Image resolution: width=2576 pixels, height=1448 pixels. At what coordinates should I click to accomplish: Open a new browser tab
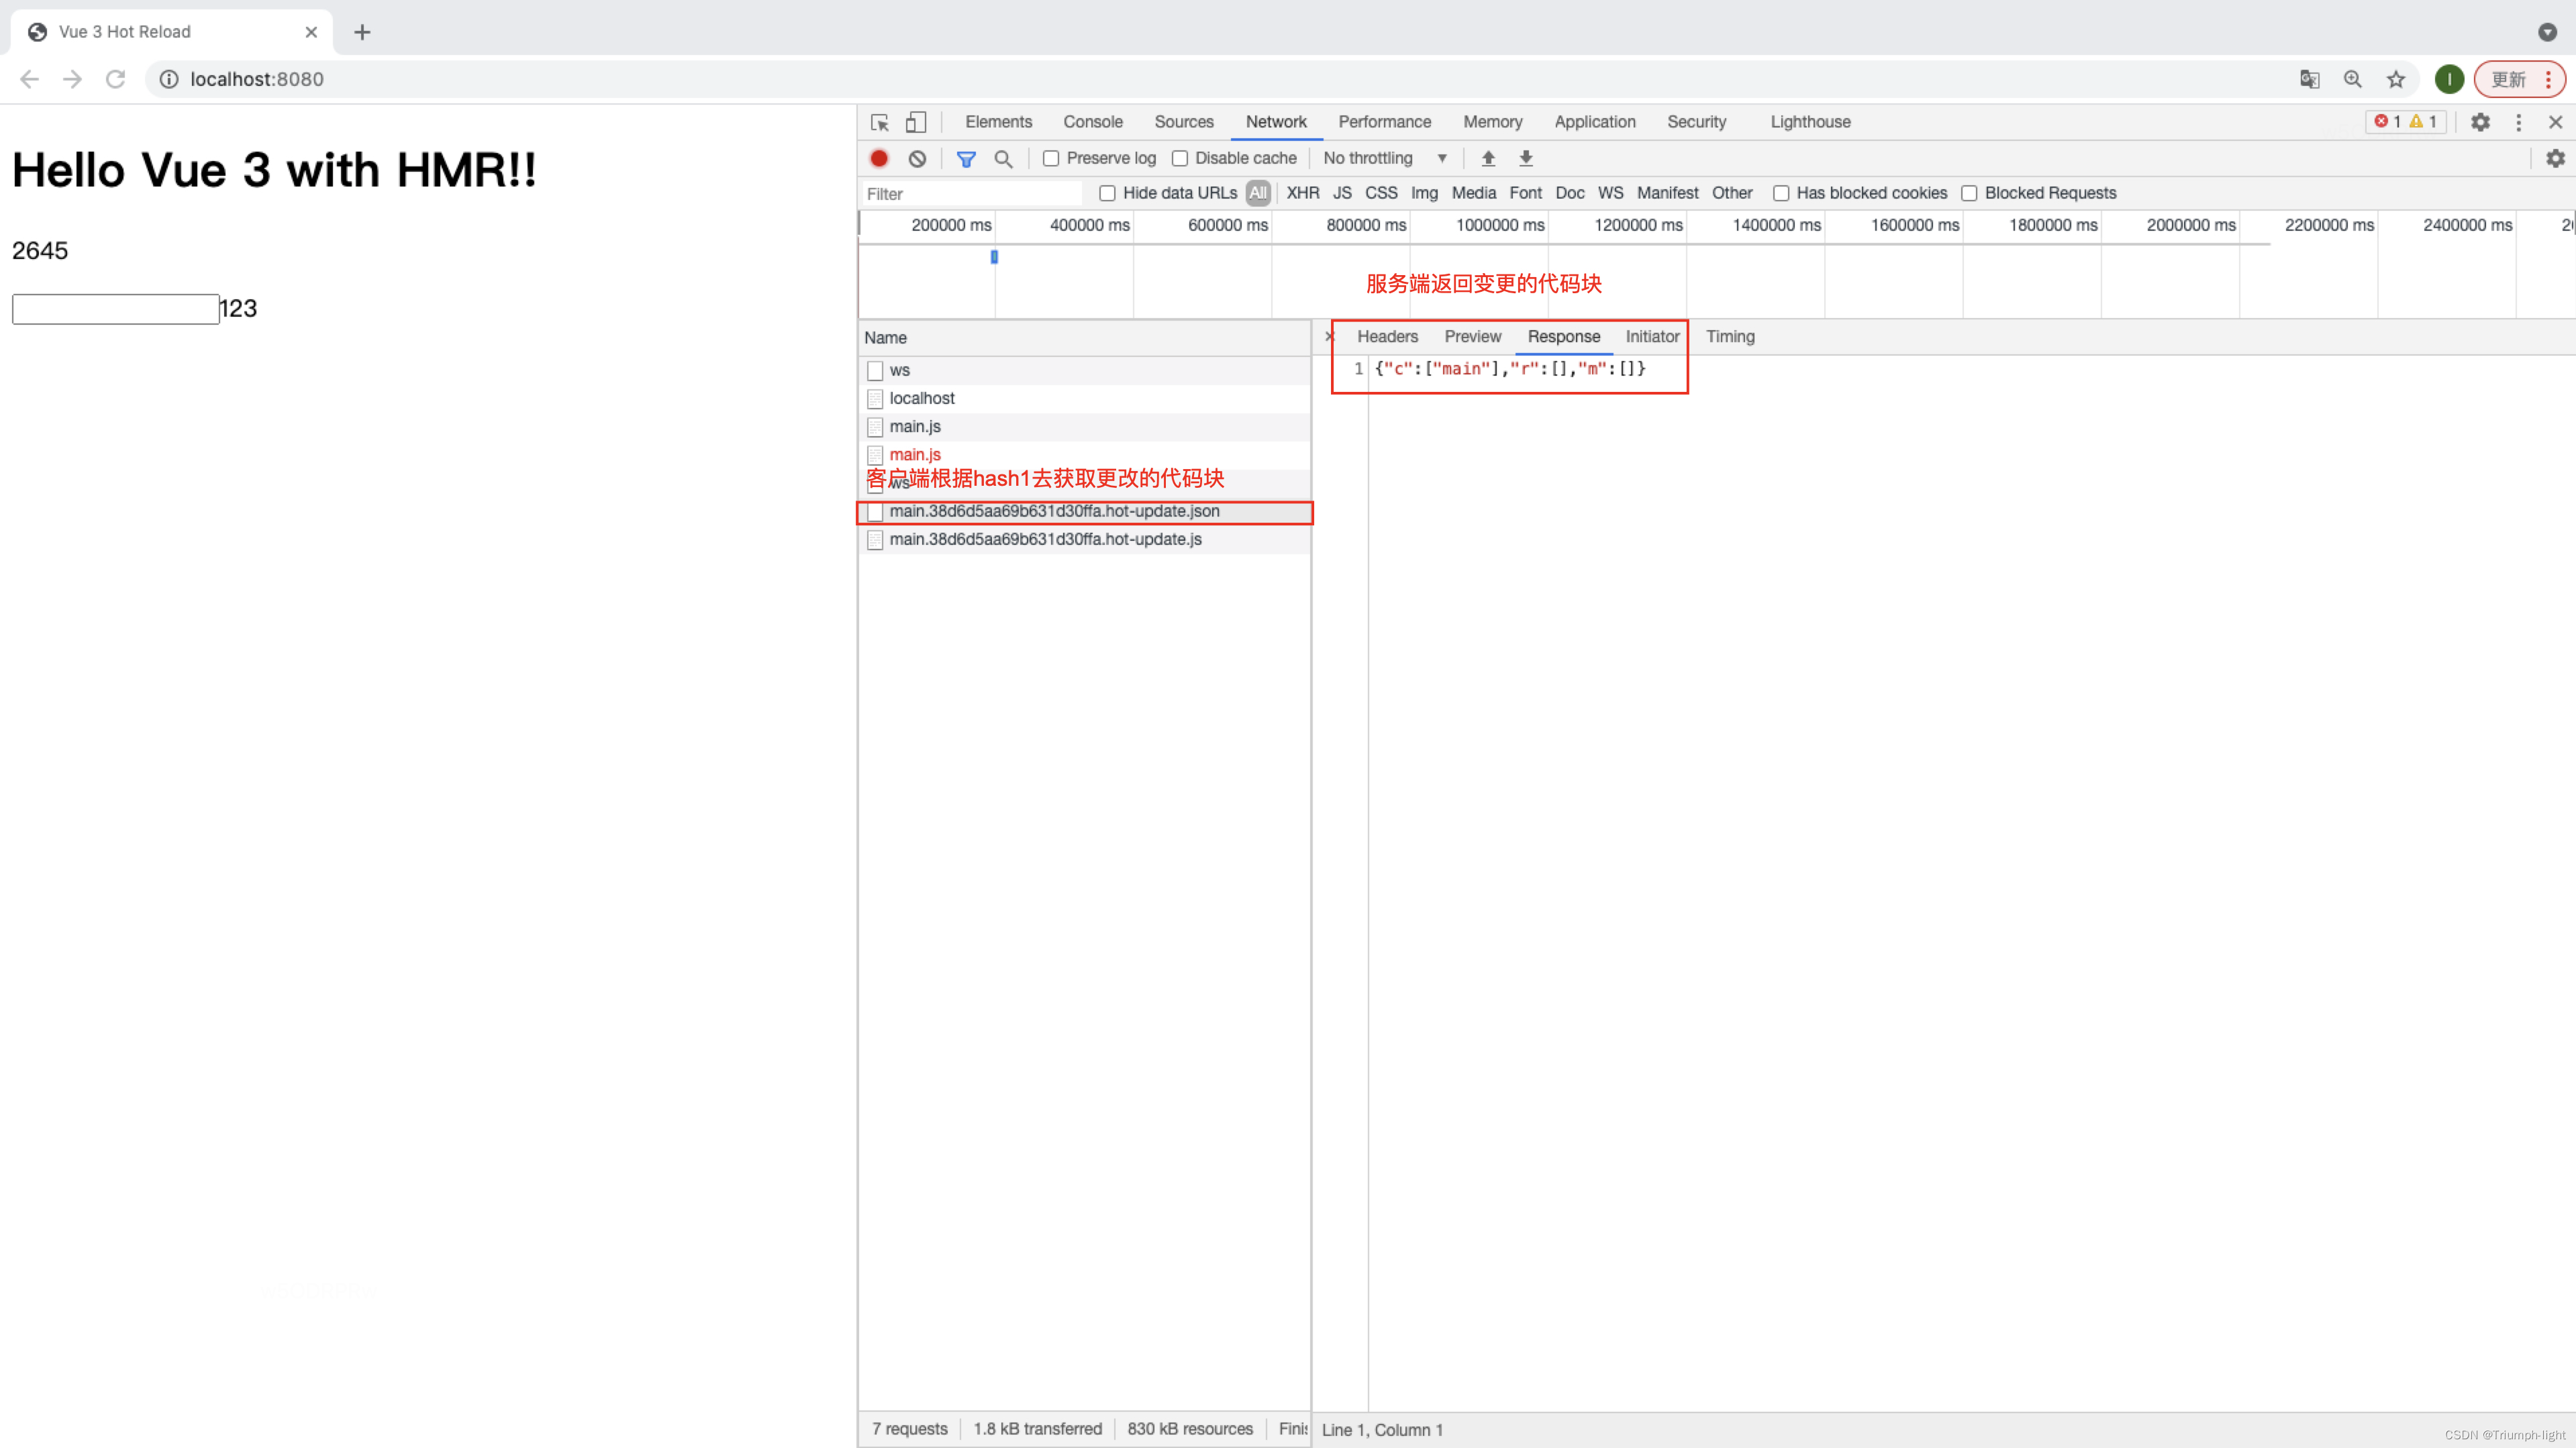(362, 32)
